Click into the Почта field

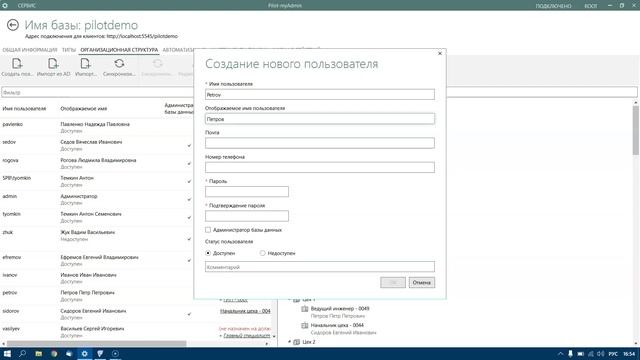tap(320, 143)
